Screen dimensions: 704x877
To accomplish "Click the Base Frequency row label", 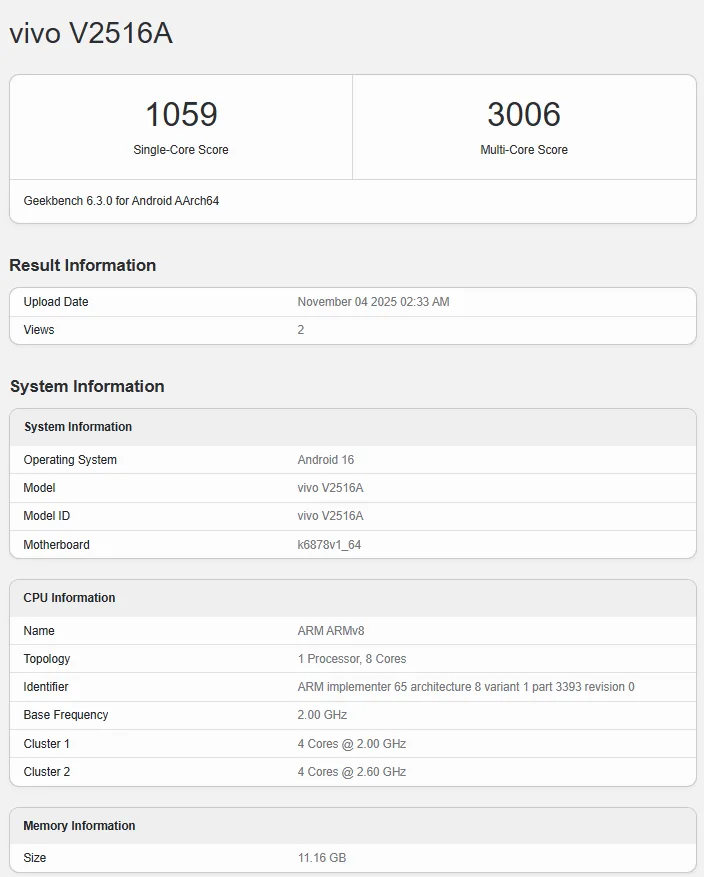I will click(66, 715).
